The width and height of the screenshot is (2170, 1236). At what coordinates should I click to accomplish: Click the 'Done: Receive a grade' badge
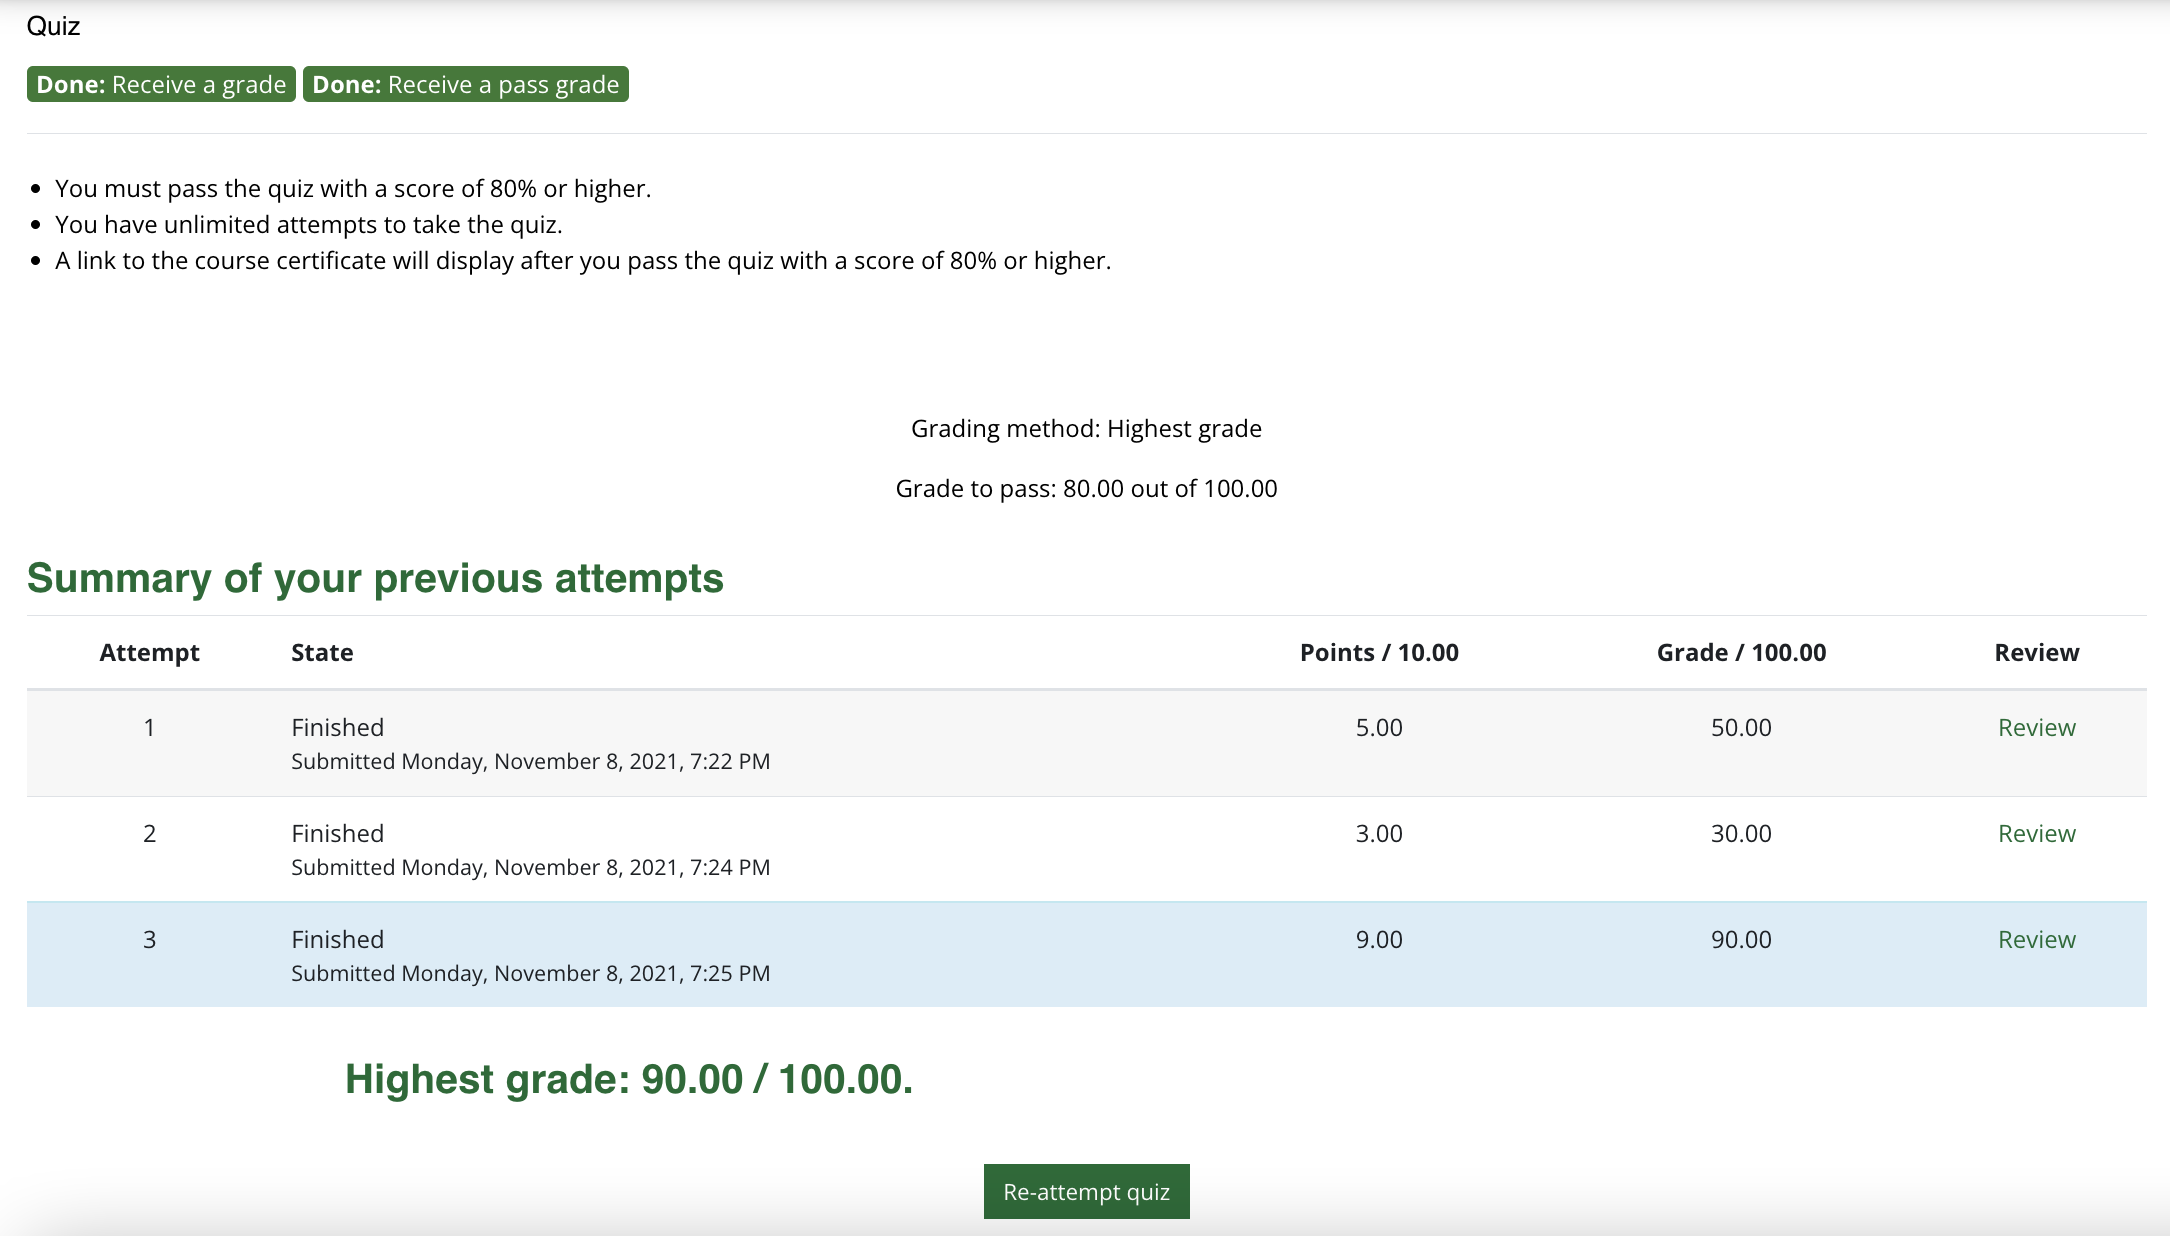tap(161, 85)
